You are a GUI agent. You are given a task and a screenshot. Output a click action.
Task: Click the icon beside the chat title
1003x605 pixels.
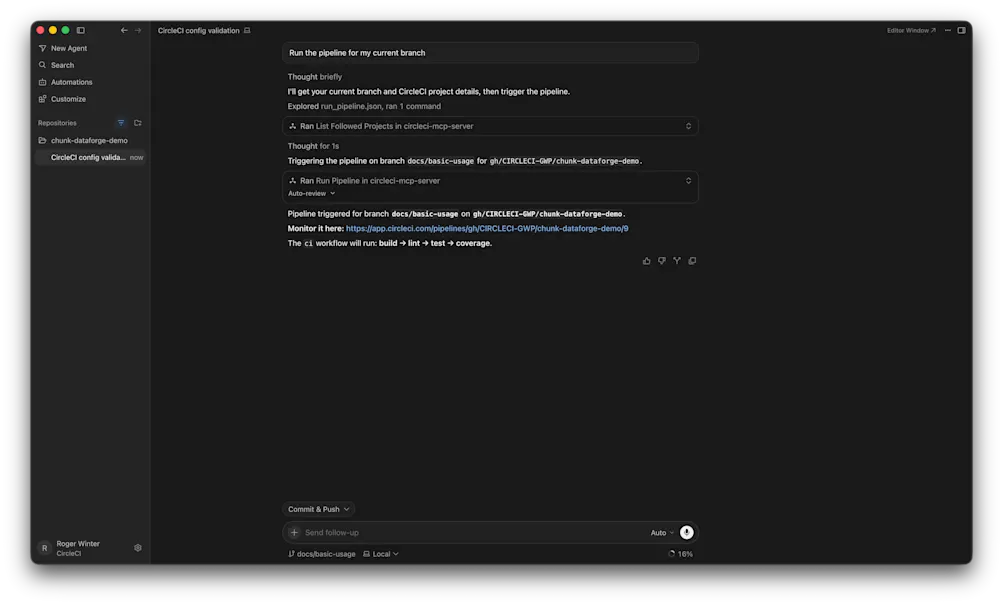pos(247,30)
